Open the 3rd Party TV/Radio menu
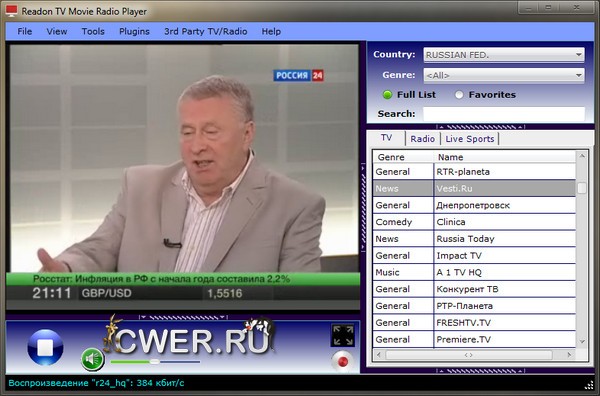Viewport: 600px width, 396px height. [205, 31]
